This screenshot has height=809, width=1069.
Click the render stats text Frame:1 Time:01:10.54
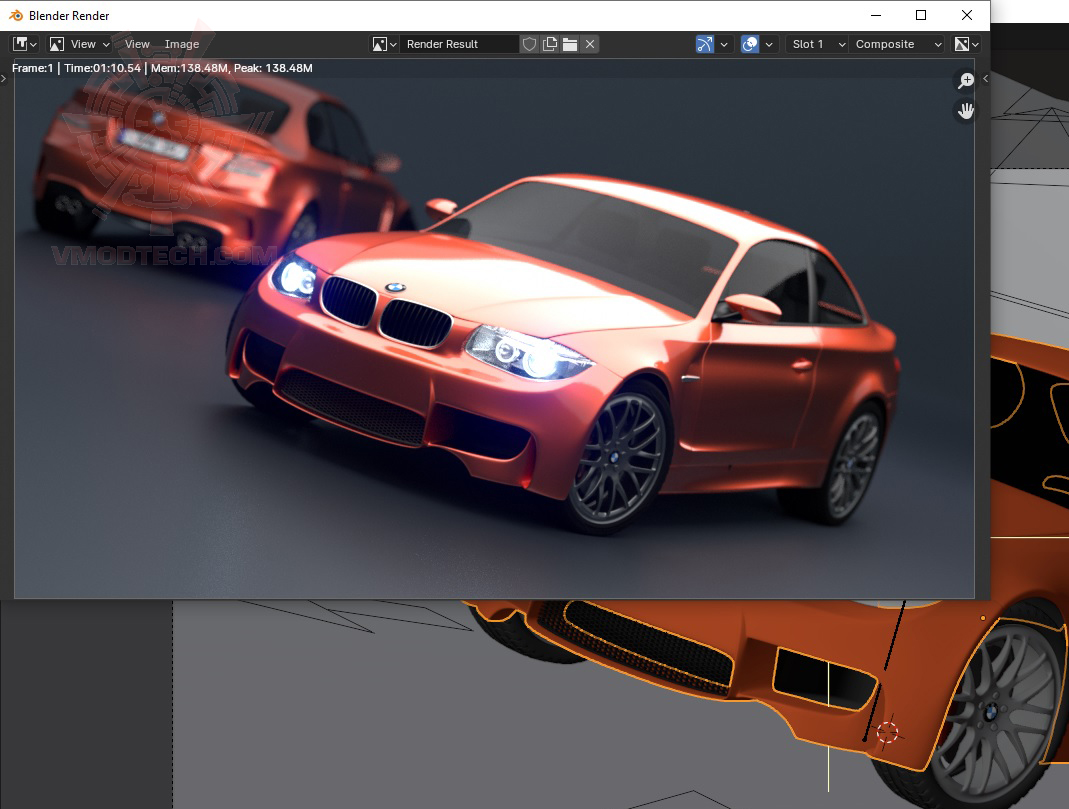[x=162, y=68]
